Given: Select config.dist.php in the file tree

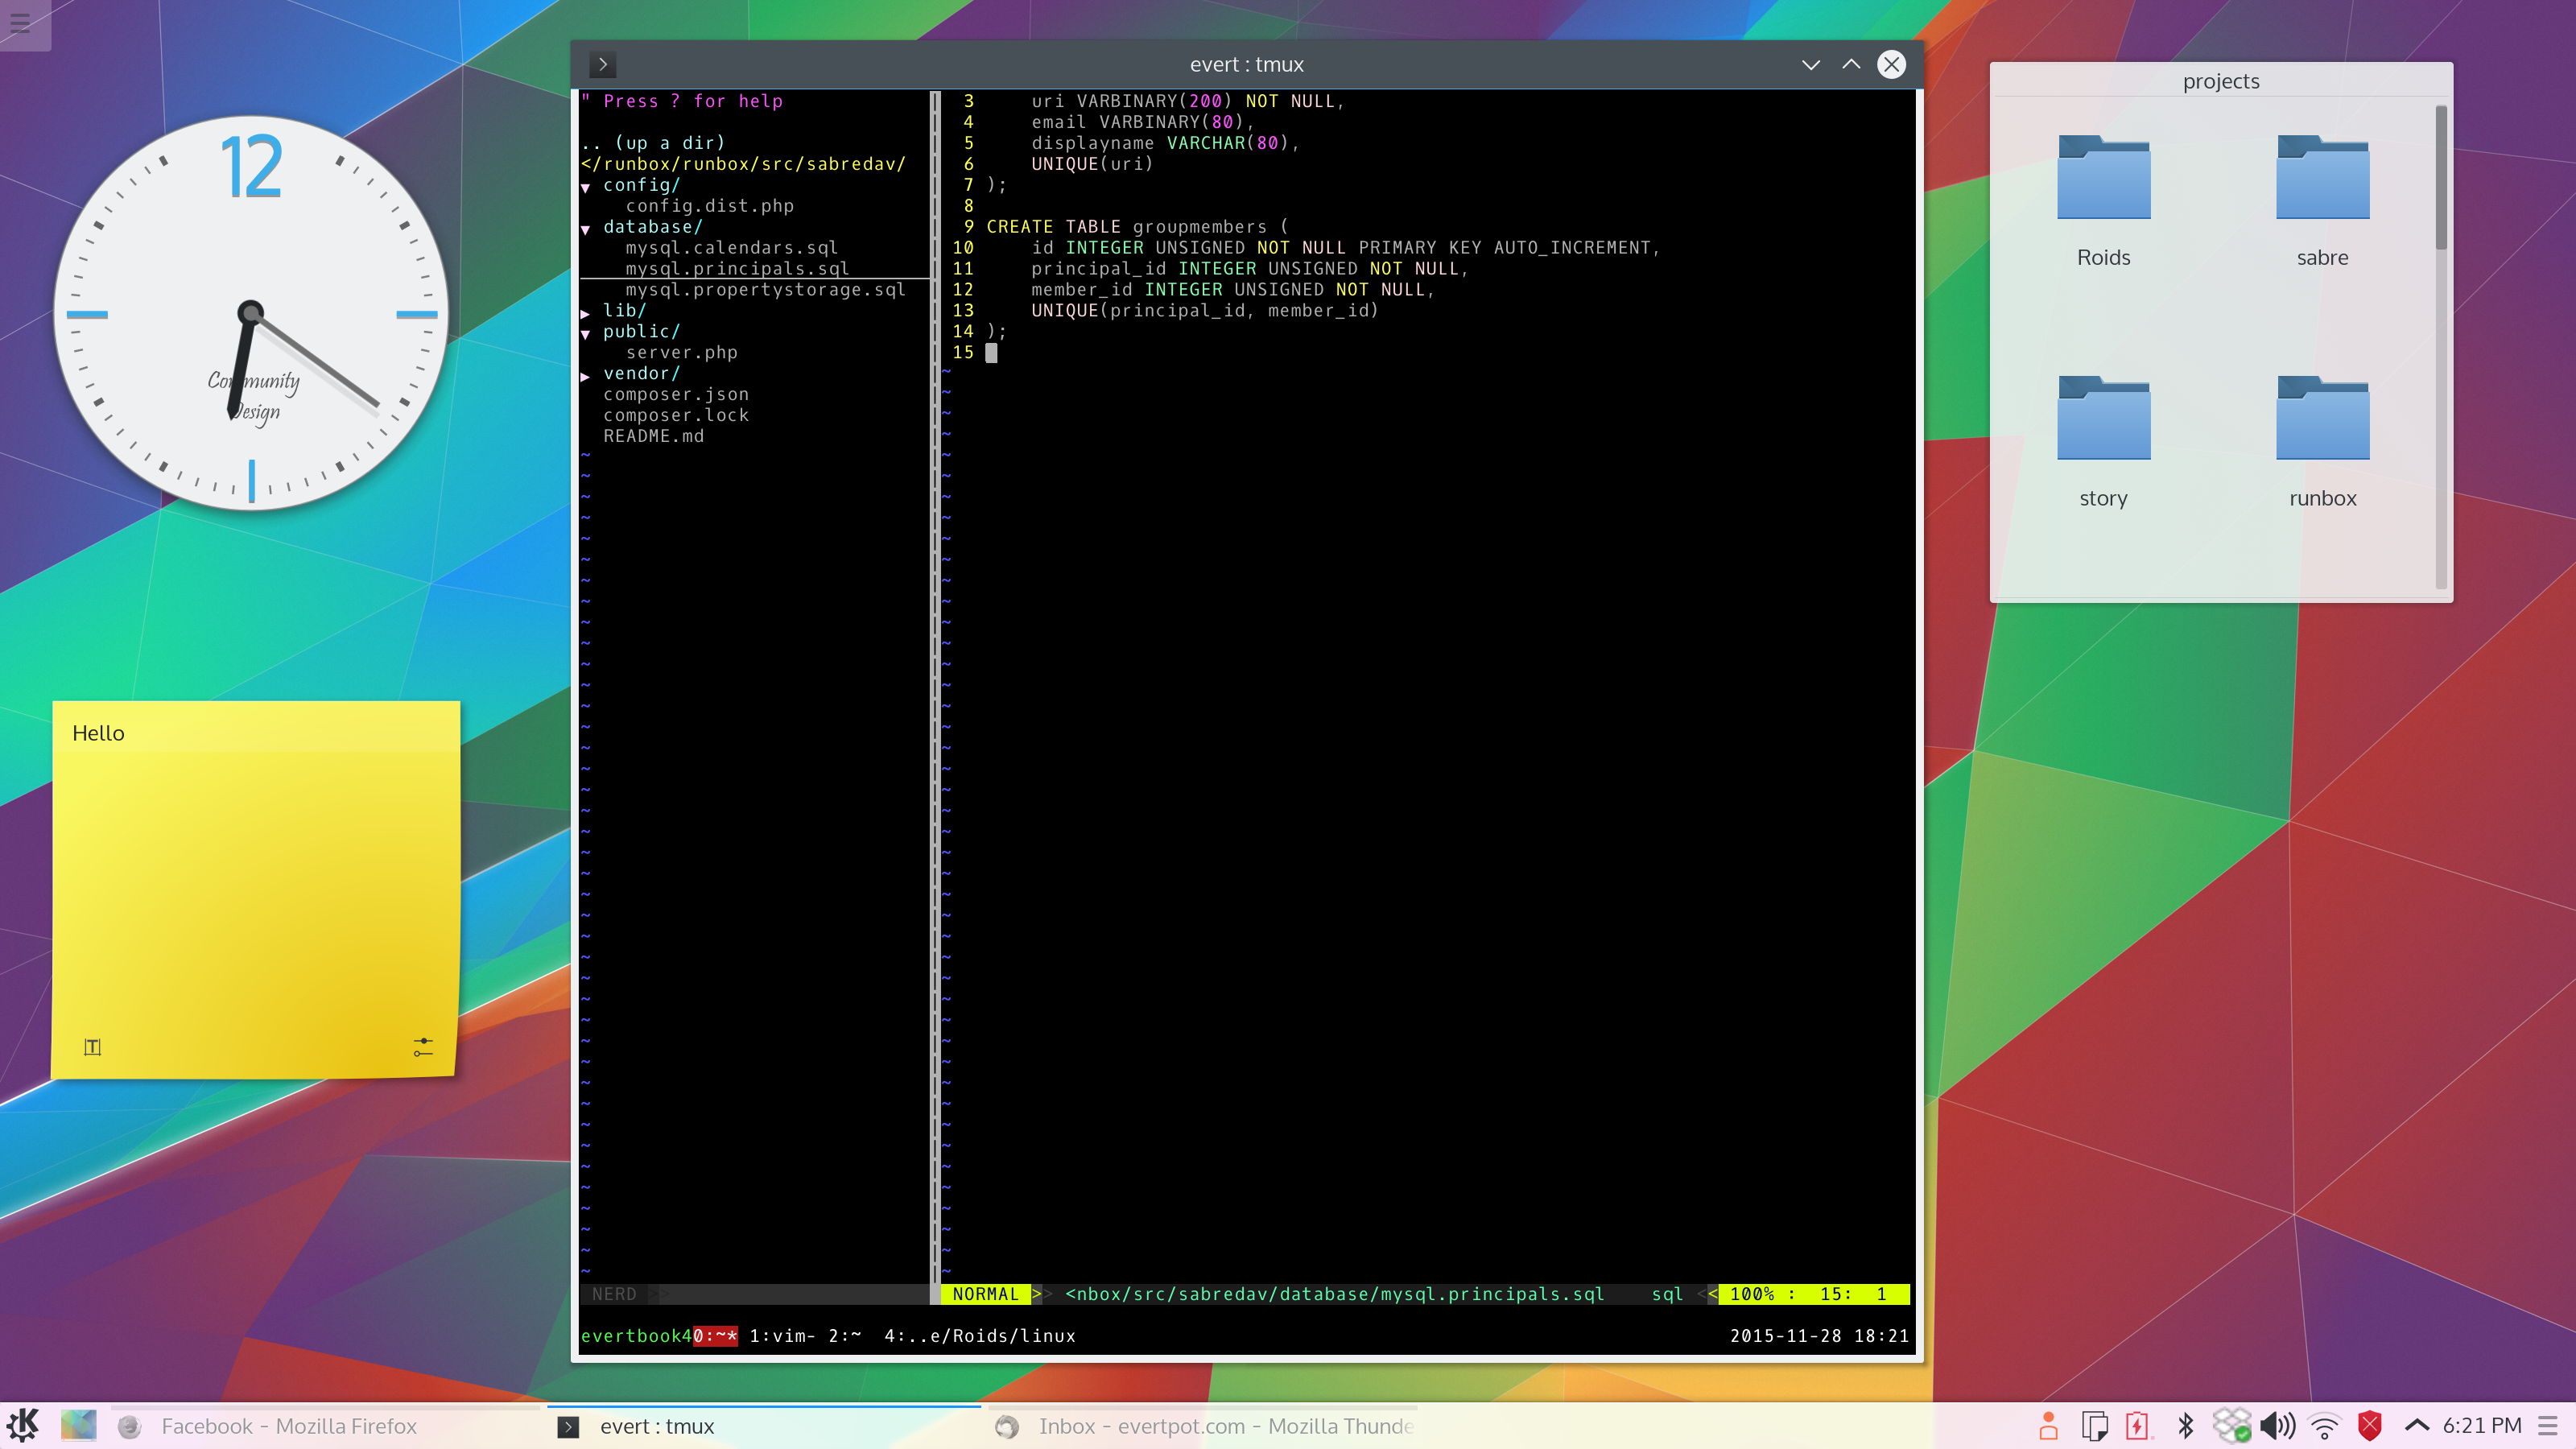Looking at the screenshot, I should [x=709, y=206].
